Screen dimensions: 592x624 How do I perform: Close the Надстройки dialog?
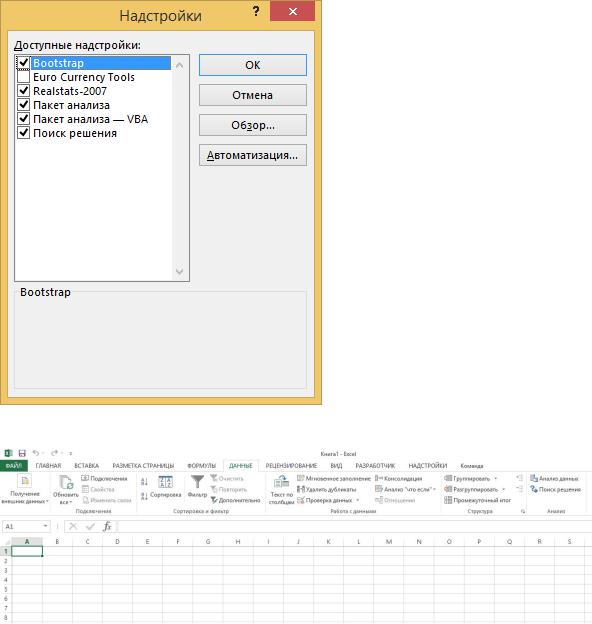(292, 11)
